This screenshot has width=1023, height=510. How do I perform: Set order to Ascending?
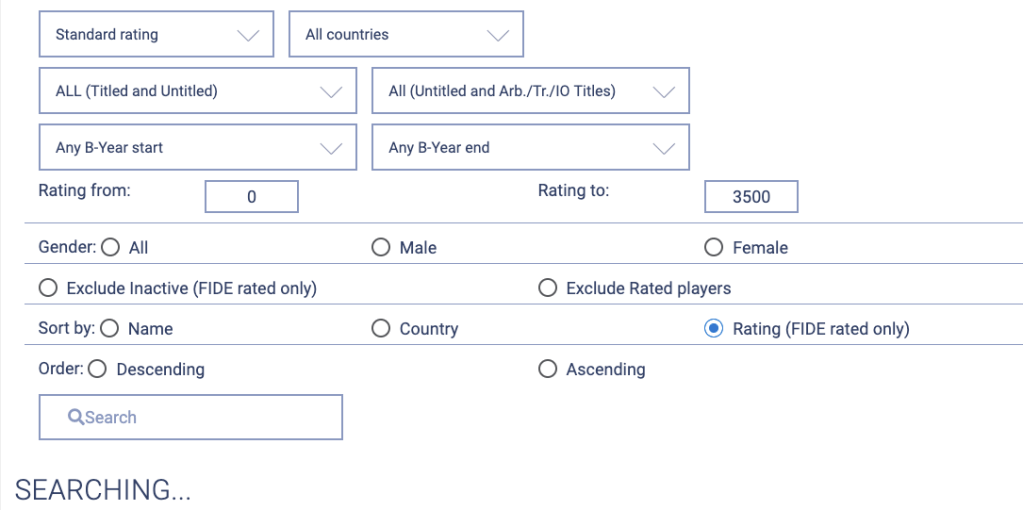547,369
